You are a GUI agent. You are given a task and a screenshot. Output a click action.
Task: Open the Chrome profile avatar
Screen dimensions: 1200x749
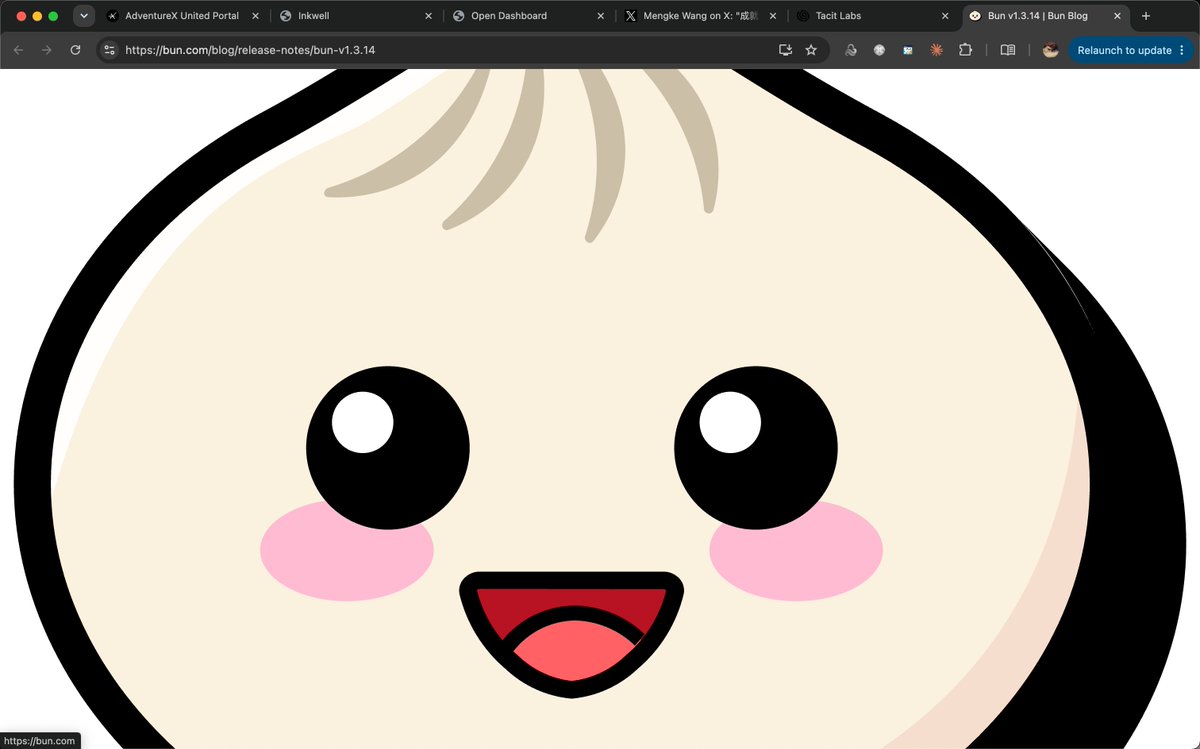coord(1050,50)
